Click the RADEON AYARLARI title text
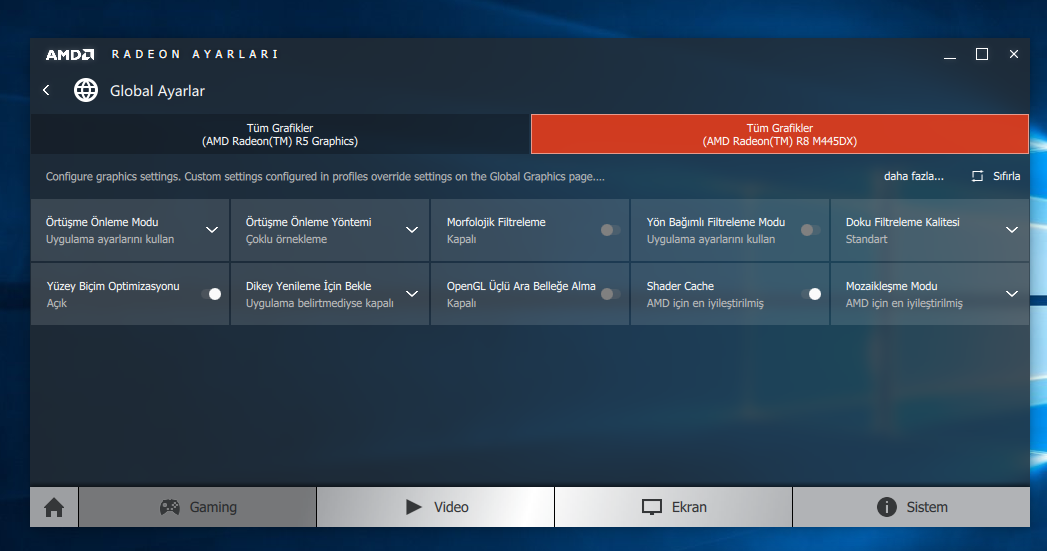The image size is (1047, 551). pos(195,54)
